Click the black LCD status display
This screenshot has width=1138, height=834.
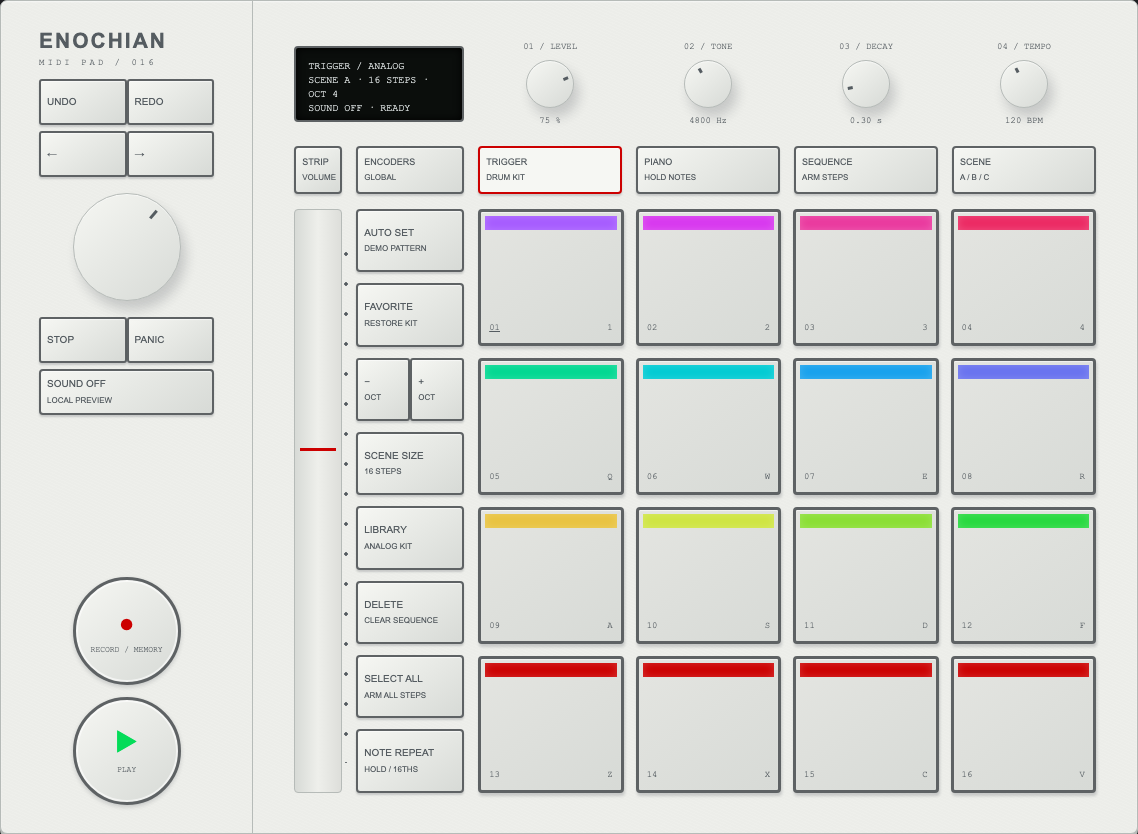click(x=379, y=84)
